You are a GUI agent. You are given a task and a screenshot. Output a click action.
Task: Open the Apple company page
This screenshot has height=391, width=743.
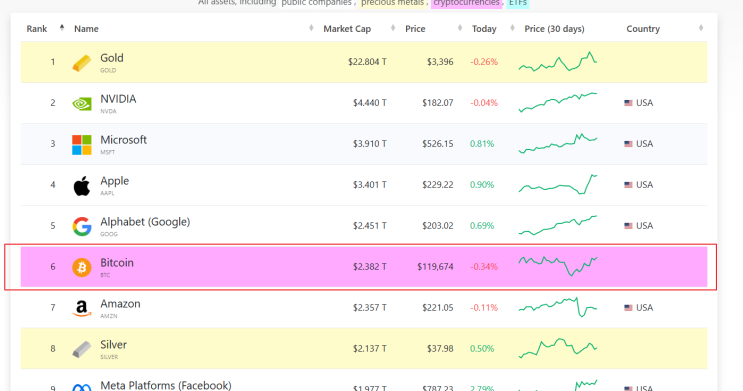pyautogui.click(x=114, y=181)
